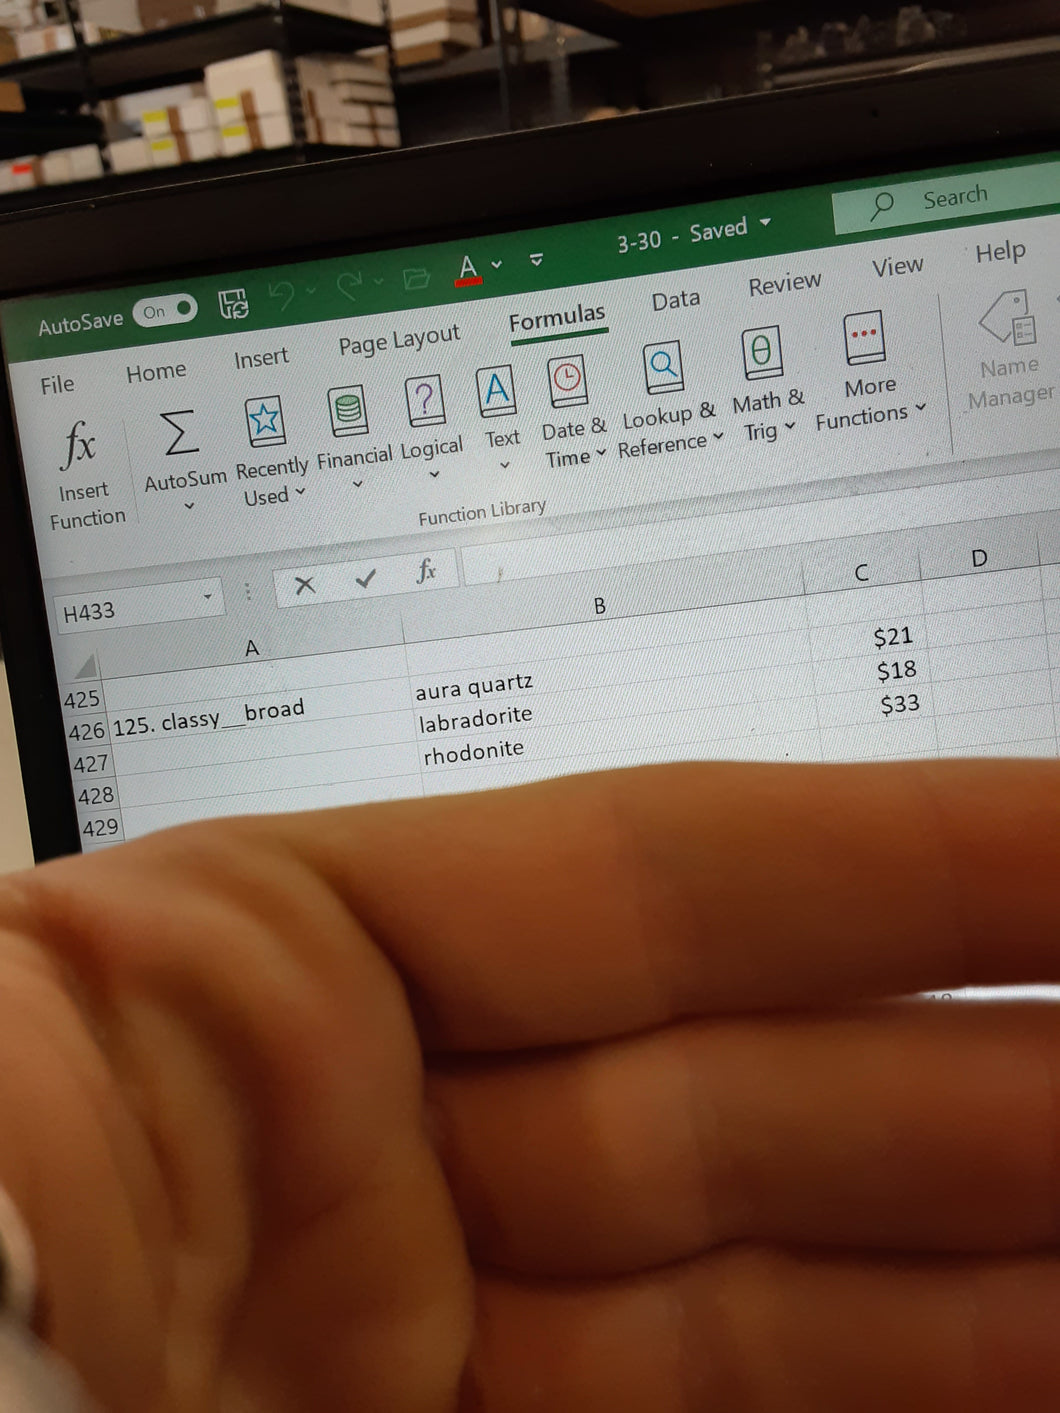Click the Search box in title bar
Viewport: 1060px width, 1413px height.
click(x=945, y=199)
